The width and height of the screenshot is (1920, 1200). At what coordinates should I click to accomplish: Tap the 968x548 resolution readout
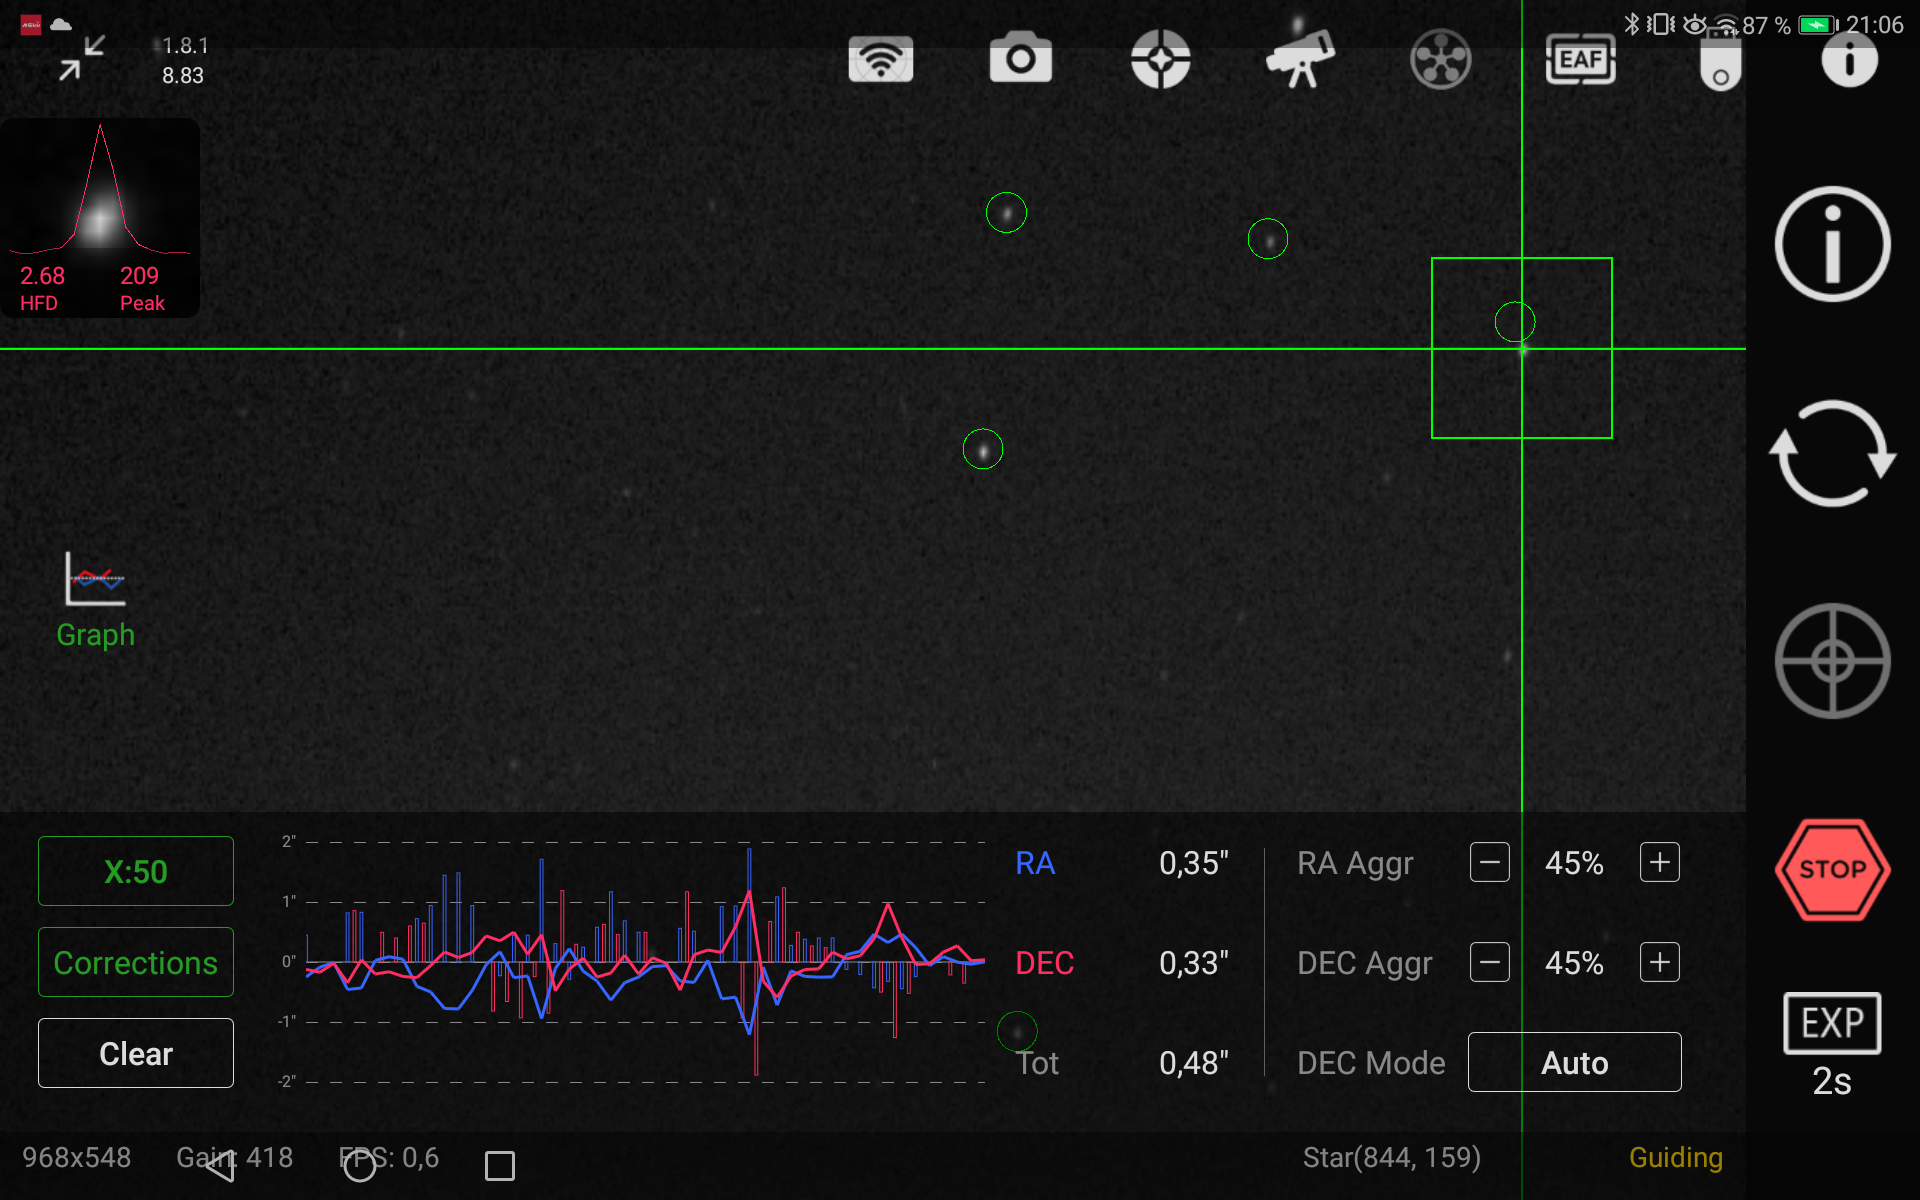[x=77, y=1158]
